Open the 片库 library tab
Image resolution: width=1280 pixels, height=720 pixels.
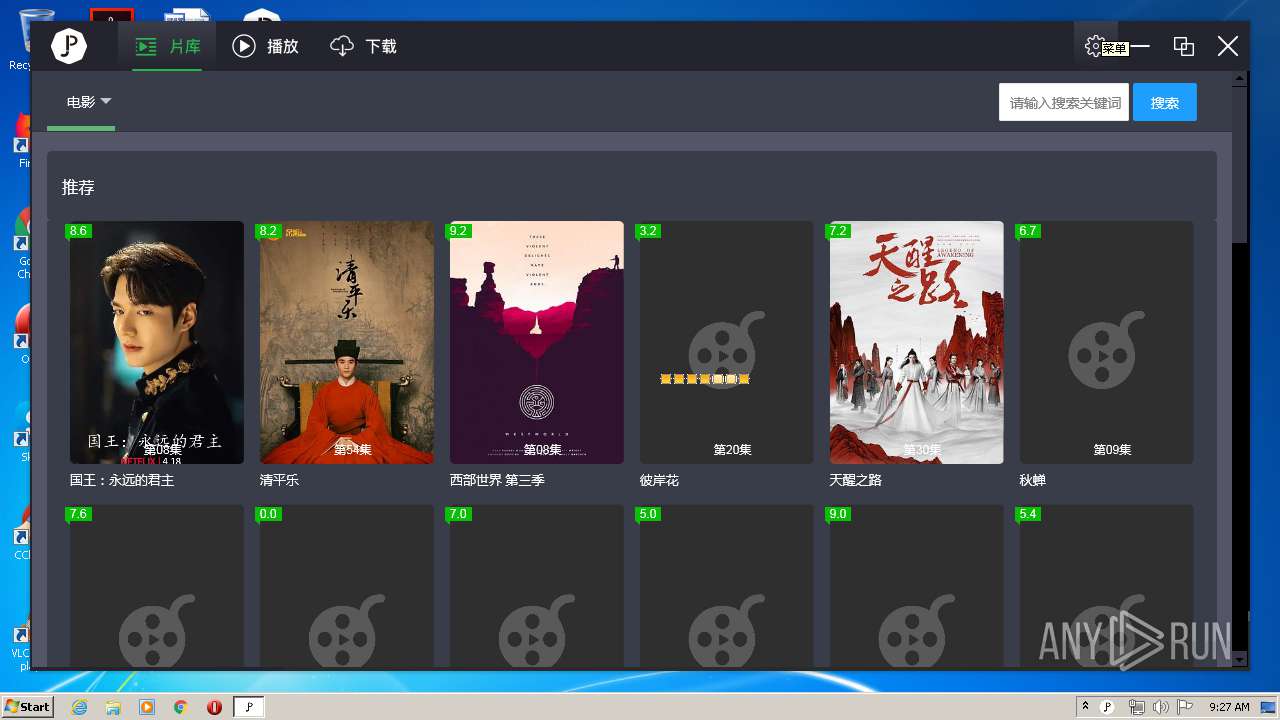(x=168, y=47)
